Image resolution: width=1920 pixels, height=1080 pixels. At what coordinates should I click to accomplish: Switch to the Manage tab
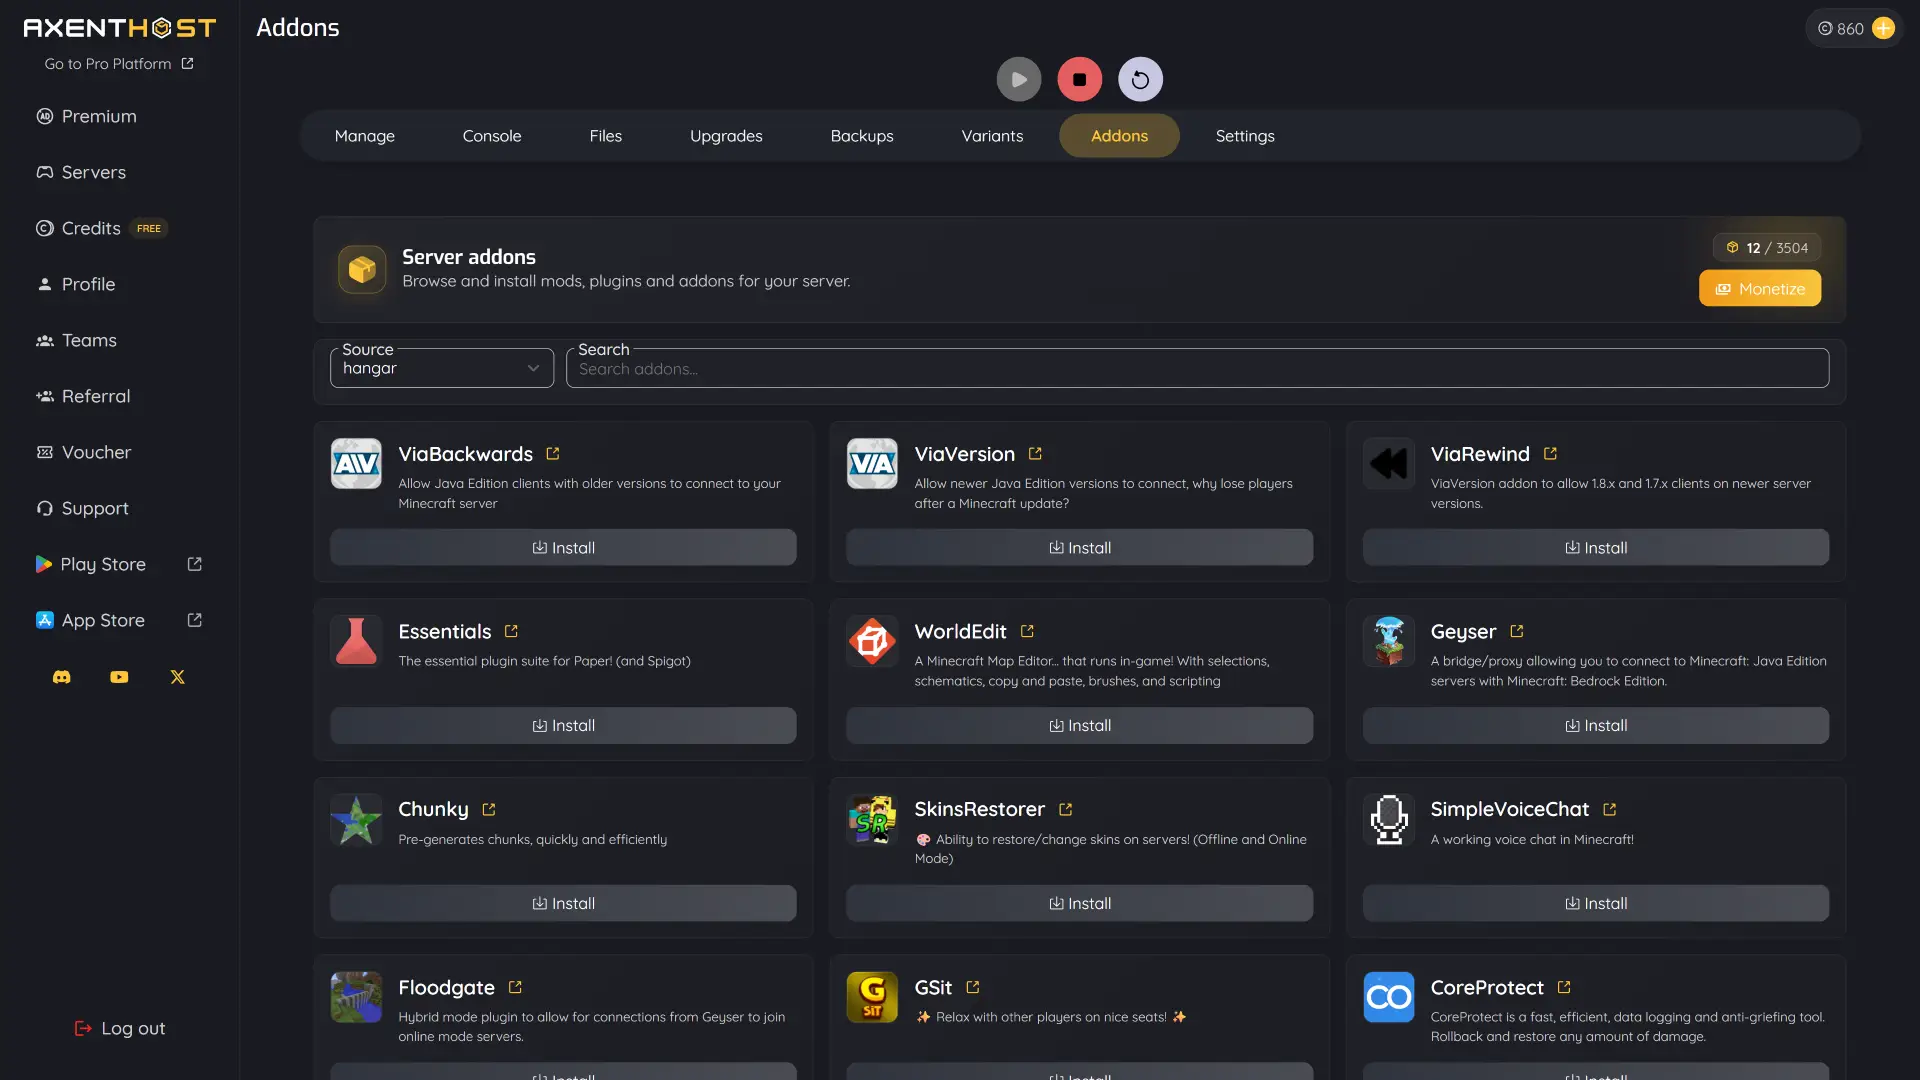point(364,136)
